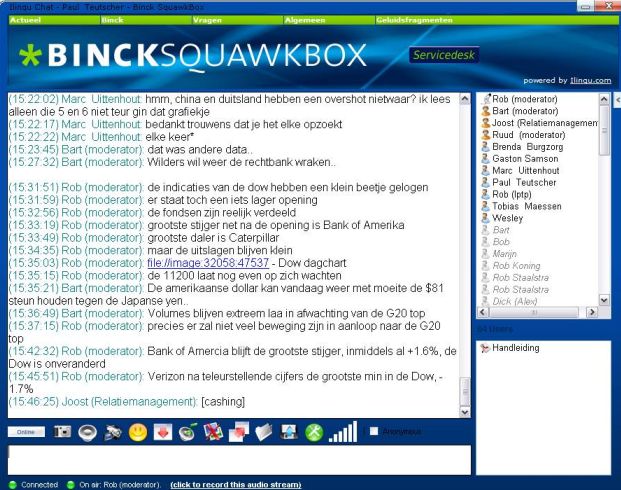The height and width of the screenshot is (490, 621).
Task: Click the blue up-arrow upload icon
Action: tap(289, 432)
